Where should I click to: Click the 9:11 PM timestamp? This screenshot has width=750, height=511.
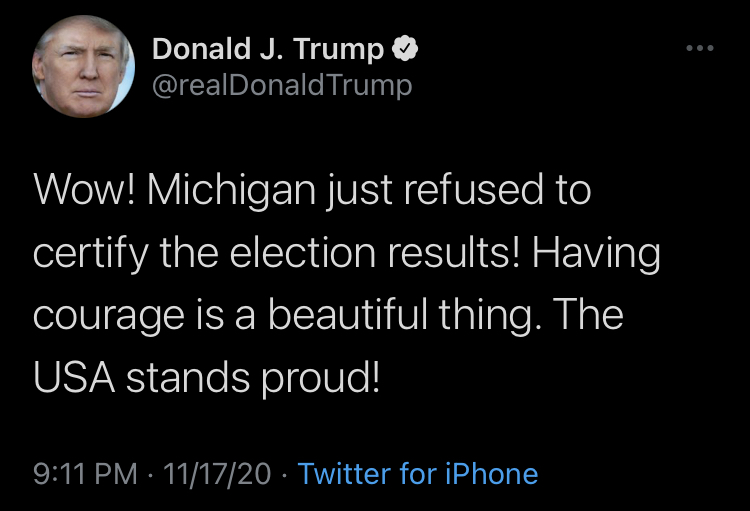pyautogui.click(x=84, y=473)
